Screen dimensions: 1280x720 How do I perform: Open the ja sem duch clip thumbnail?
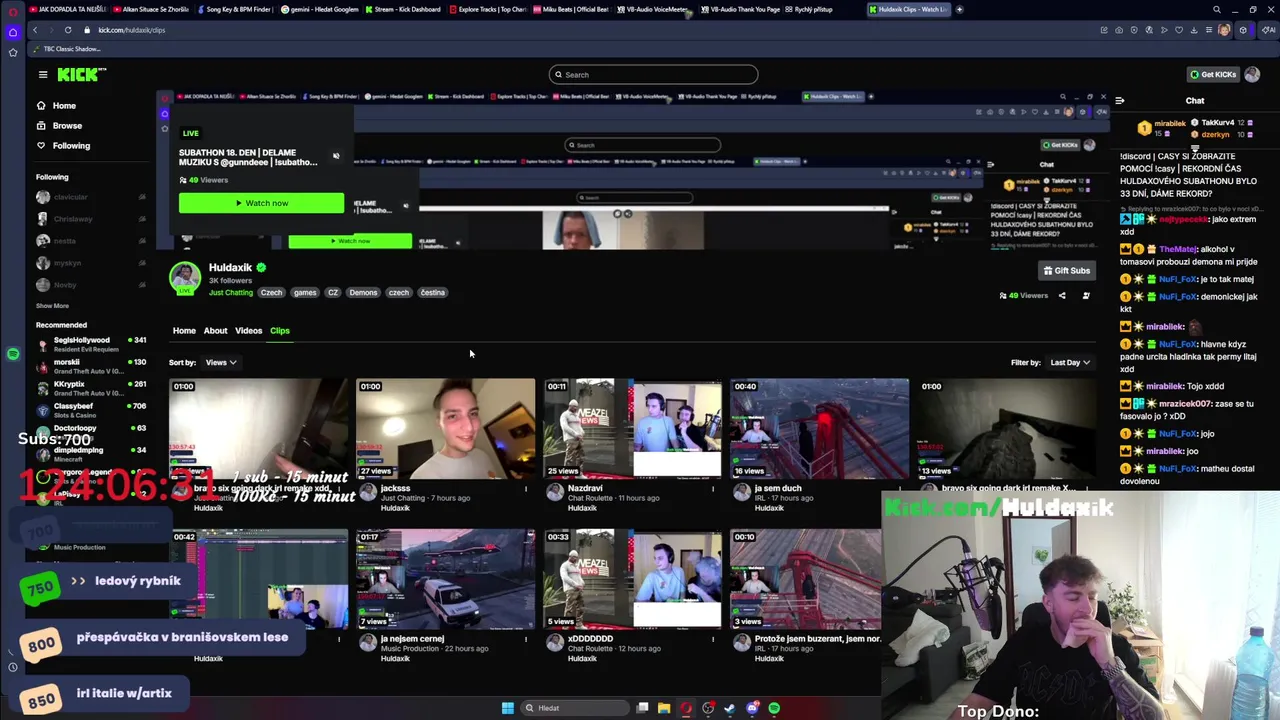(819, 428)
